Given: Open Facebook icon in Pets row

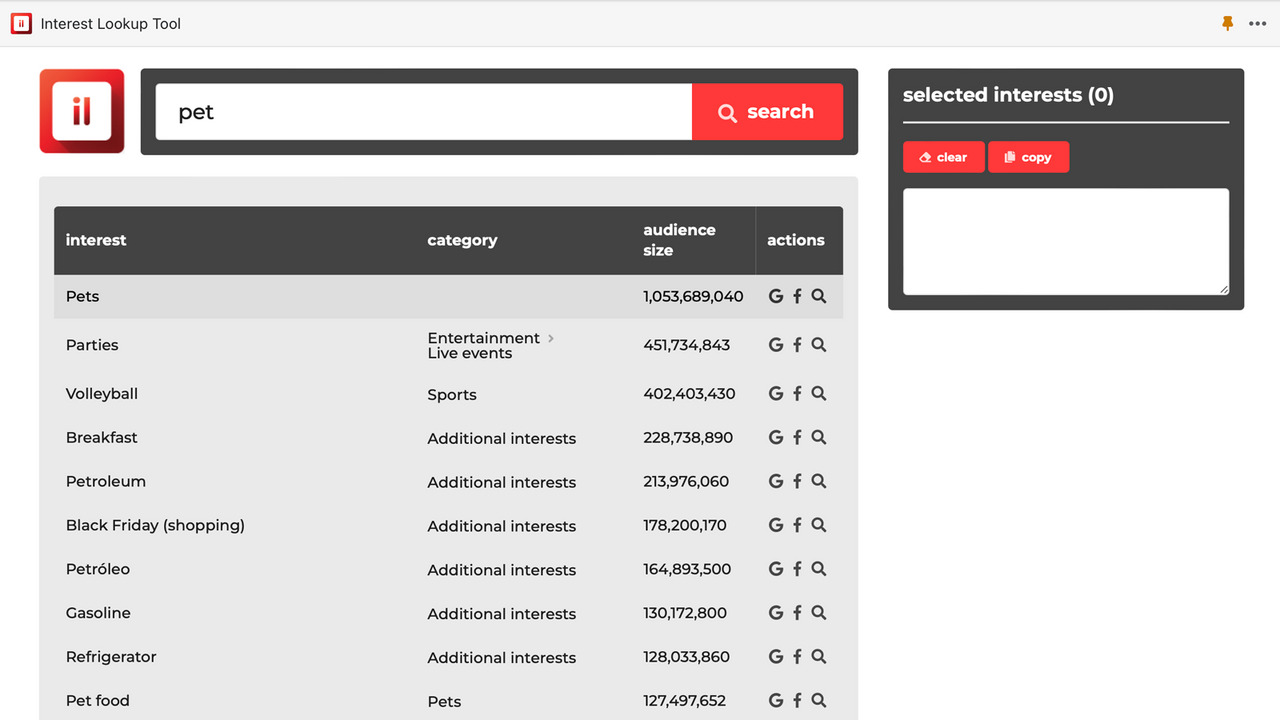Looking at the screenshot, I should (x=797, y=296).
